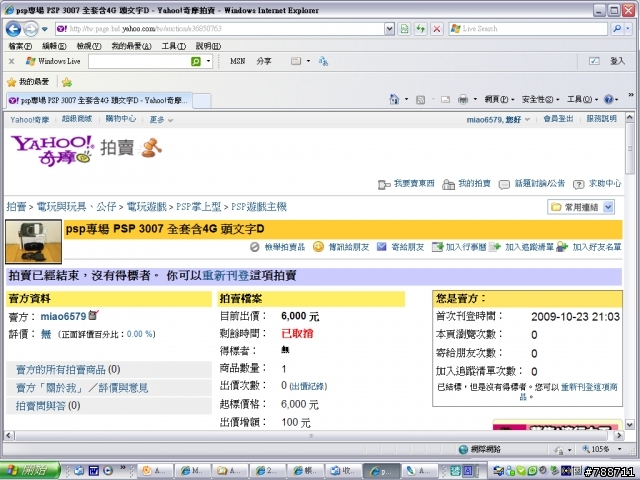Open a new blank tab
Image resolution: width=640 pixels, height=480 pixels.
click(202, 101)
